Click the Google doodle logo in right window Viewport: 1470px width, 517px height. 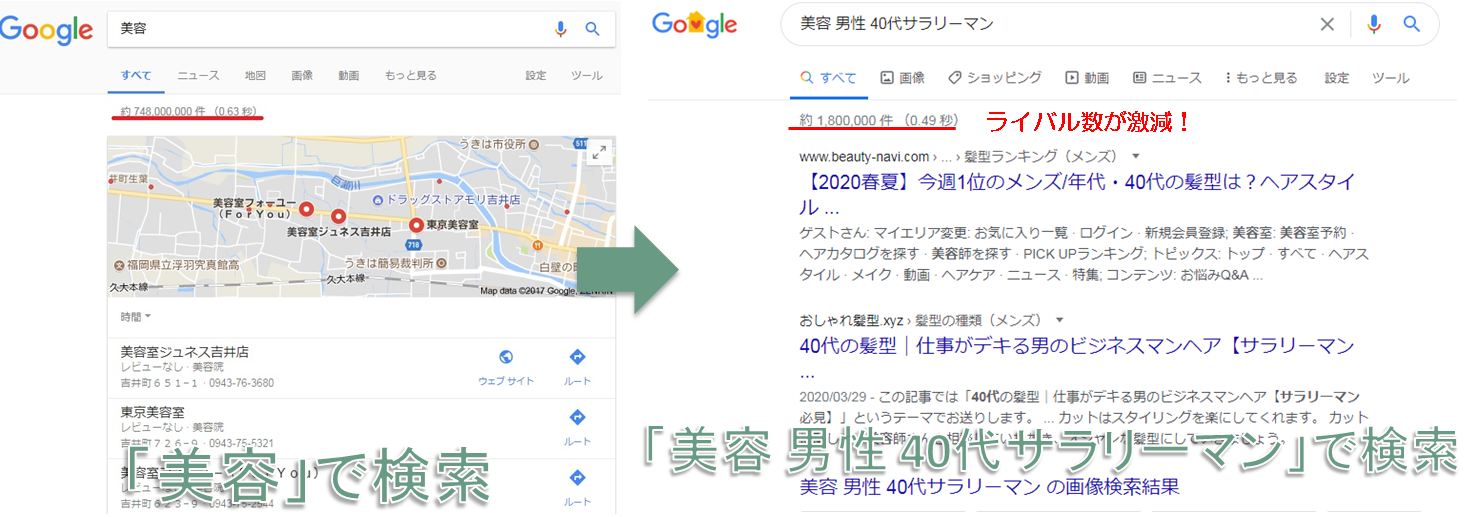tap(694, 25)
